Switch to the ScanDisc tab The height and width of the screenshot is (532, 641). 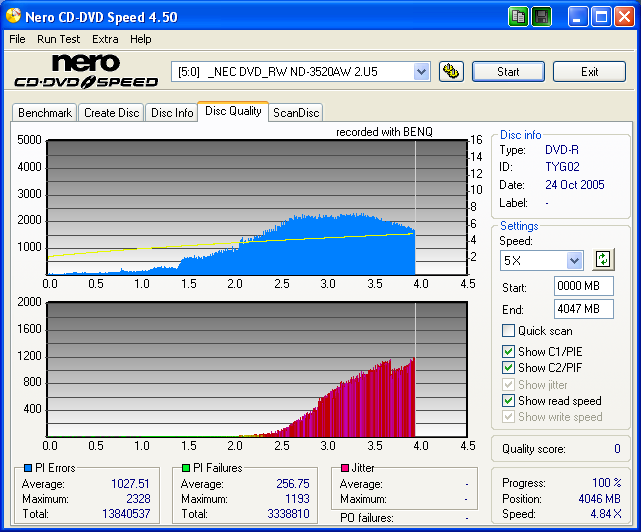(296, 112)
